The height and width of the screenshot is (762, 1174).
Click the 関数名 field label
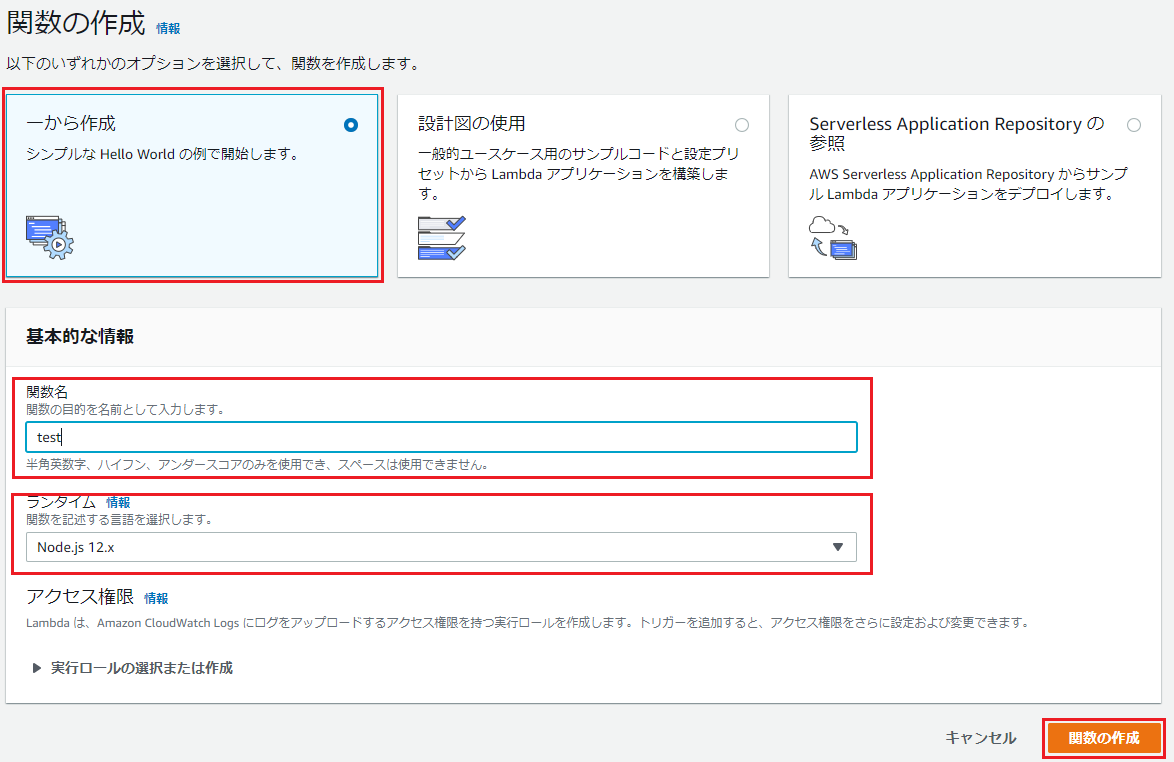pyautogui.click(x=47, y=391)
